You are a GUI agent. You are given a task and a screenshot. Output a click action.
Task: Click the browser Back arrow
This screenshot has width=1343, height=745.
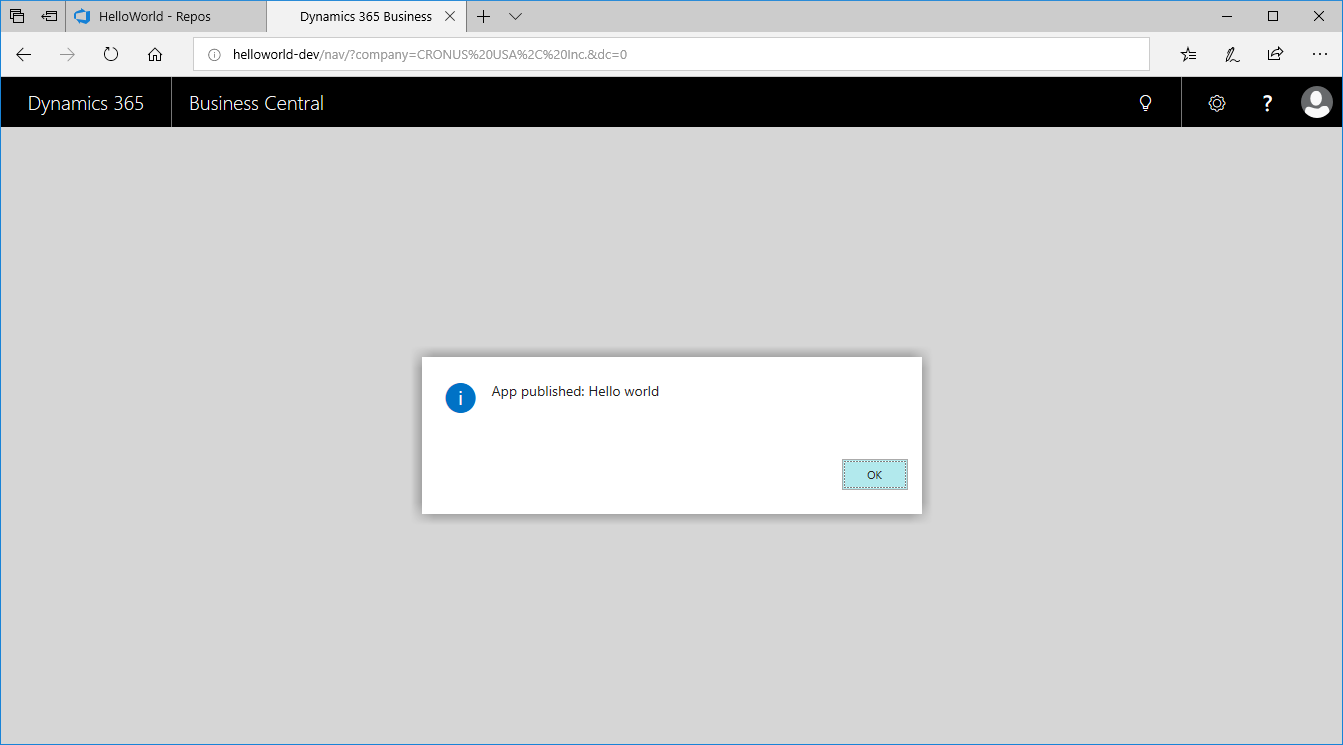(x=24, y=55)
